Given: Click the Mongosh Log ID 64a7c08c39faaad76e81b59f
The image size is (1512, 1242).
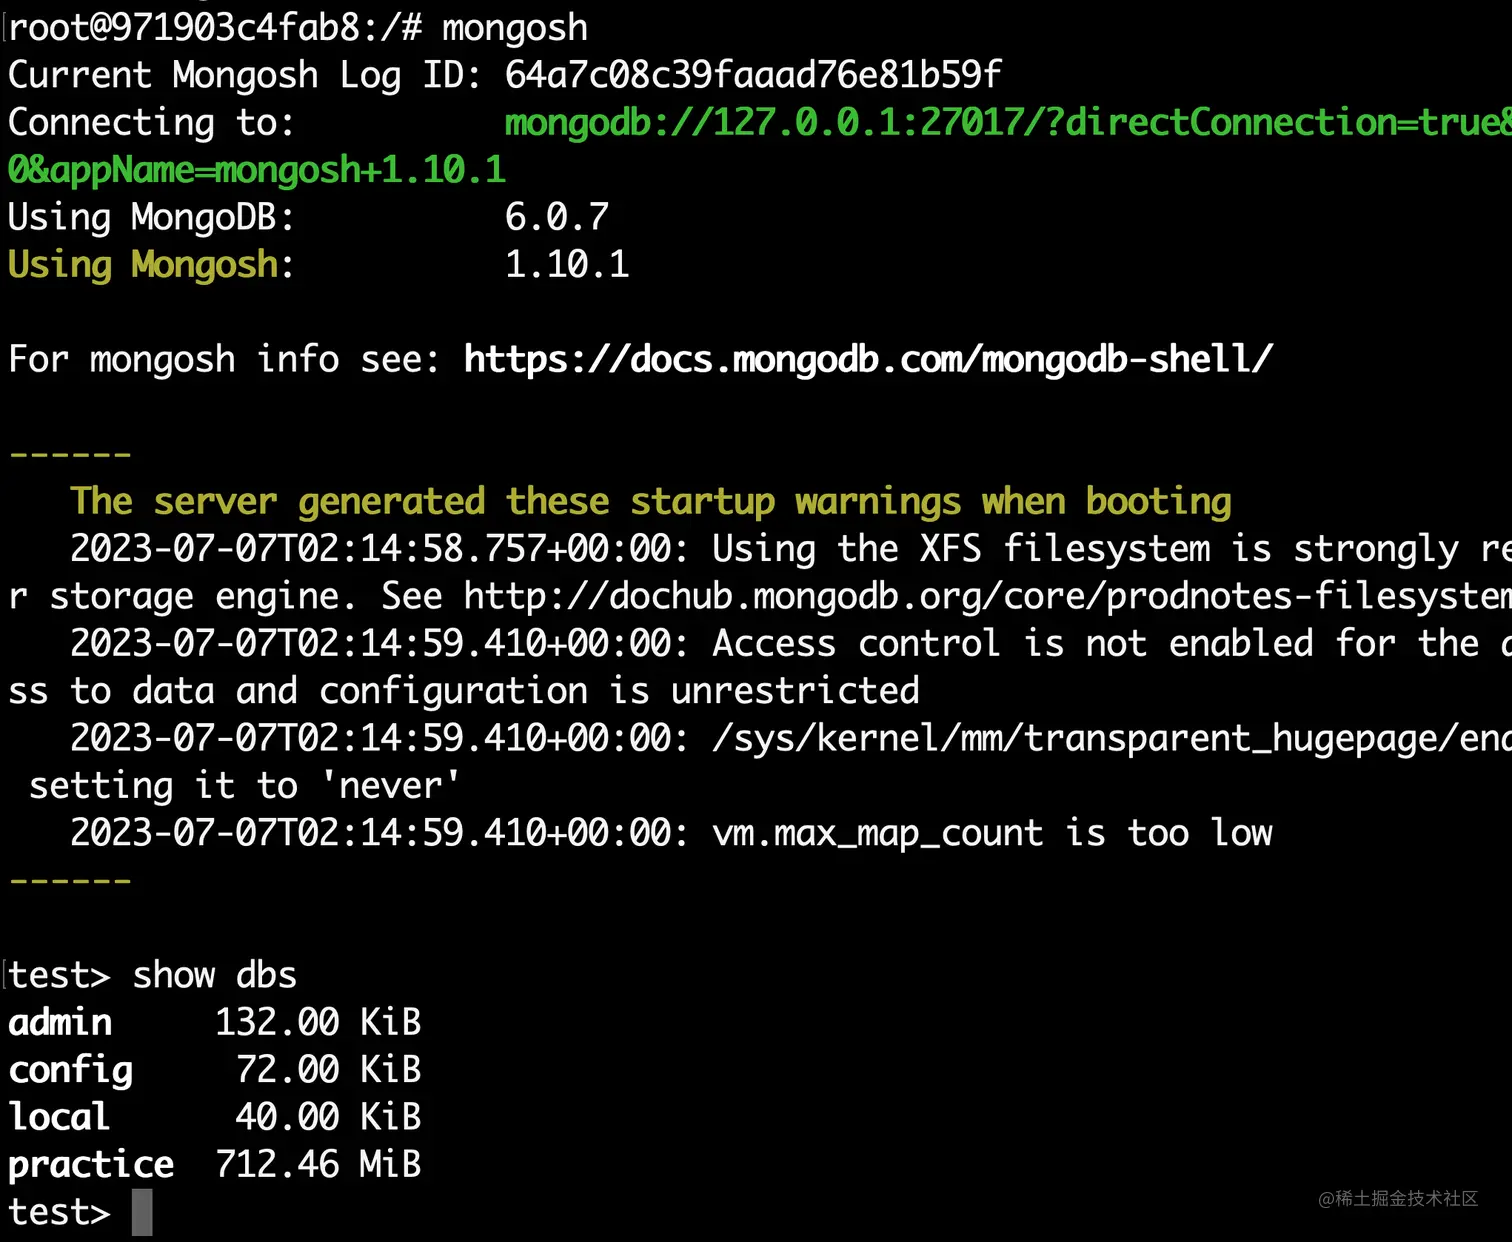Looking at the screenshot, I should pyautogui.click(x=752, y=75).
